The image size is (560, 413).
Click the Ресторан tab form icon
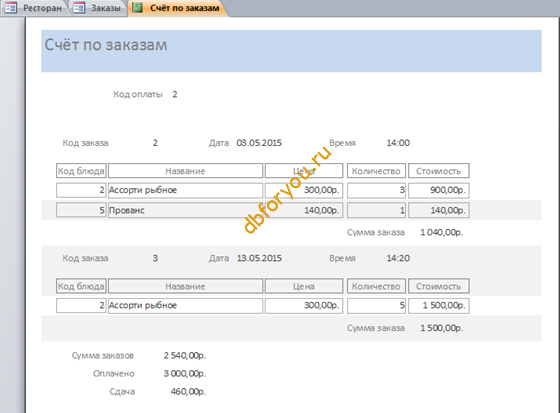tap(11, 8)
